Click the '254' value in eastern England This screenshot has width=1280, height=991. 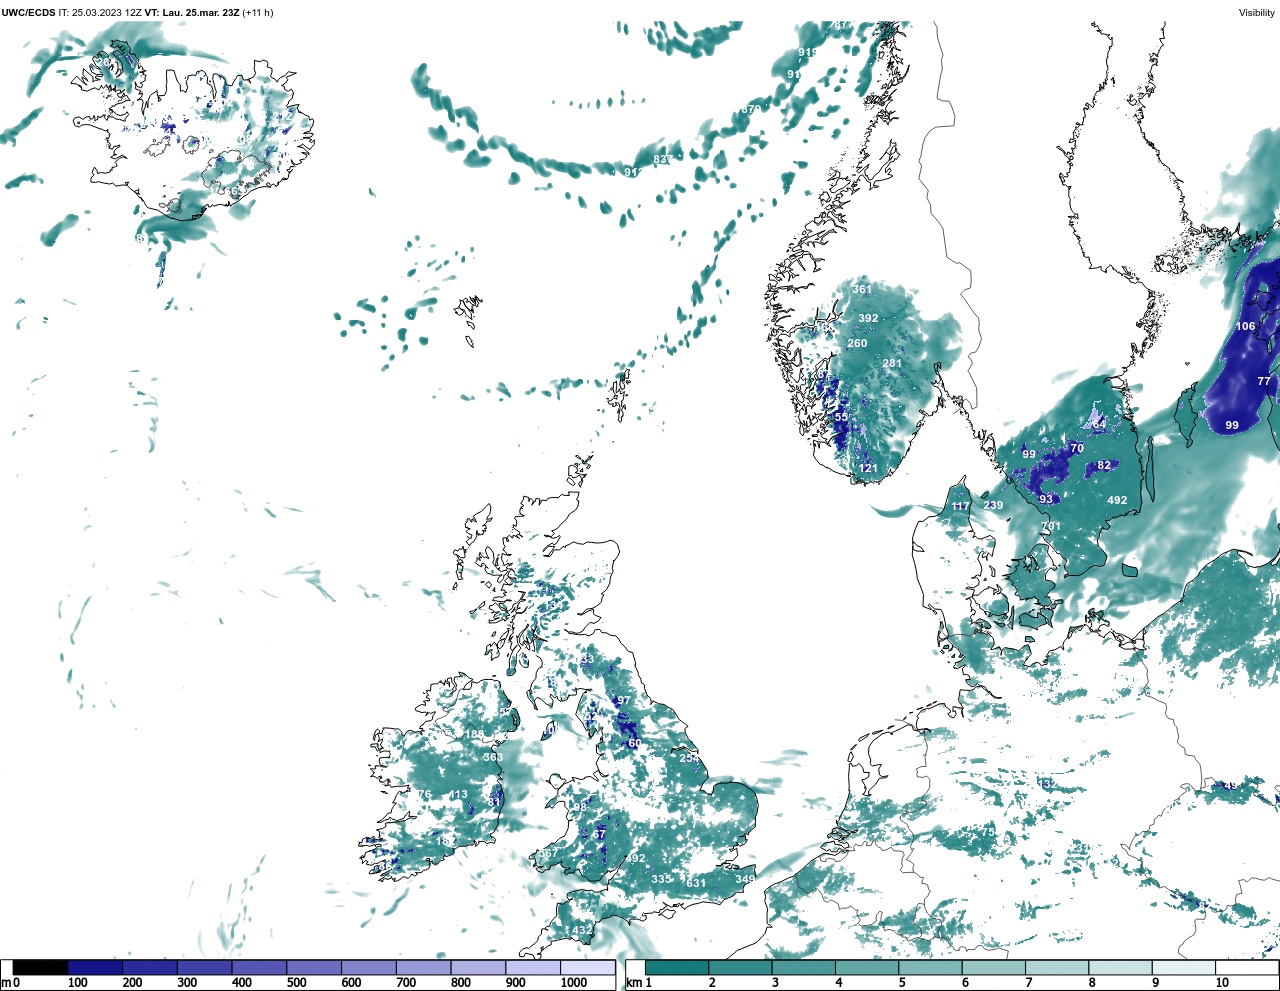689,758
